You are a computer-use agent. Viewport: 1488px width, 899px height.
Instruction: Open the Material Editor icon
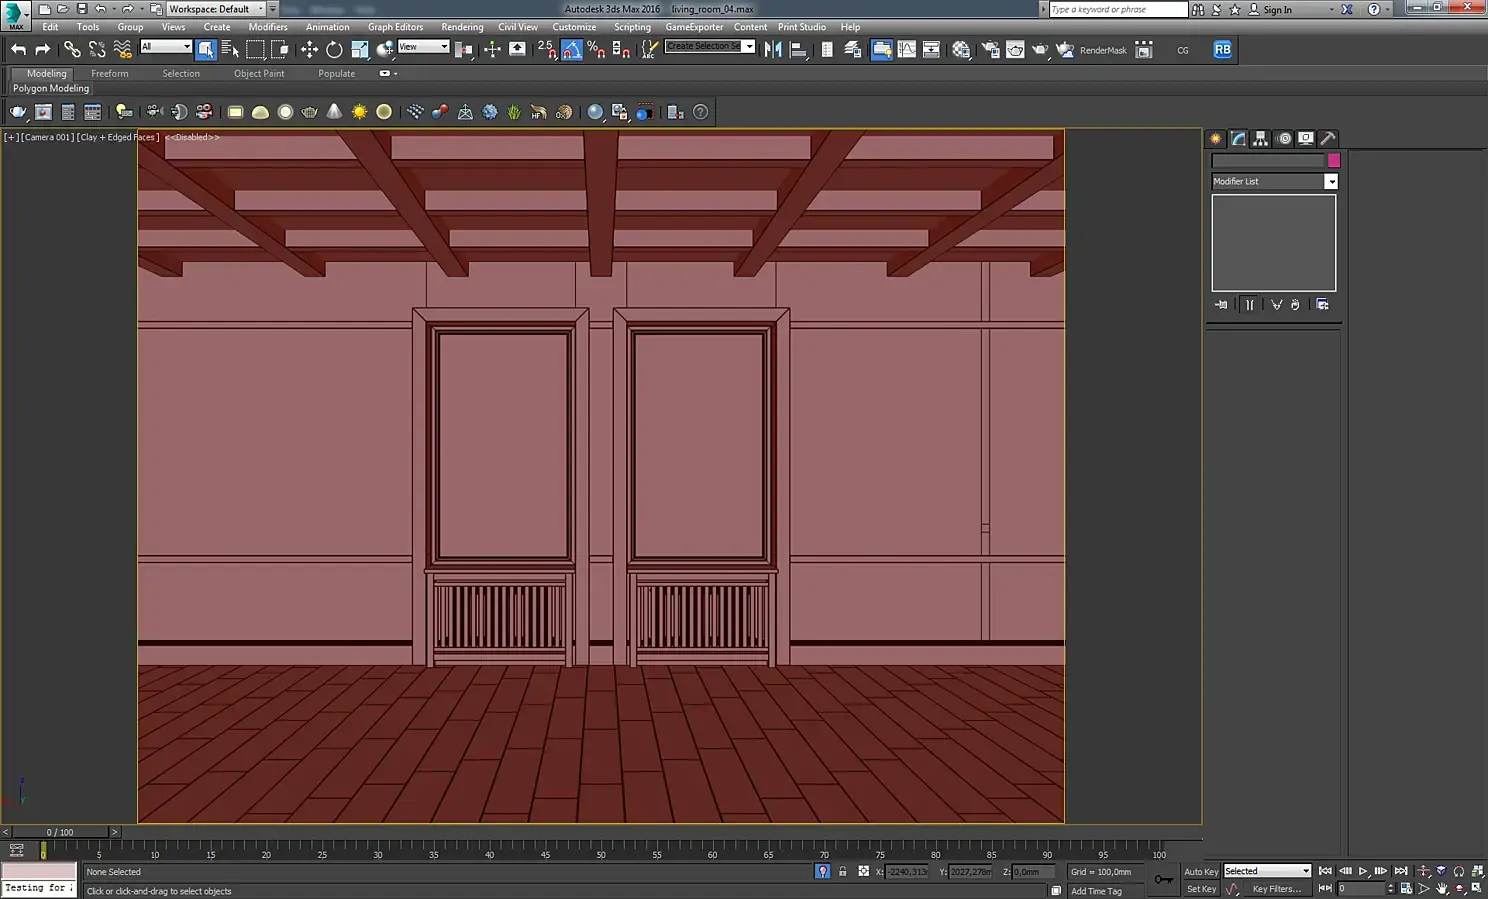(x=961, y=49)
